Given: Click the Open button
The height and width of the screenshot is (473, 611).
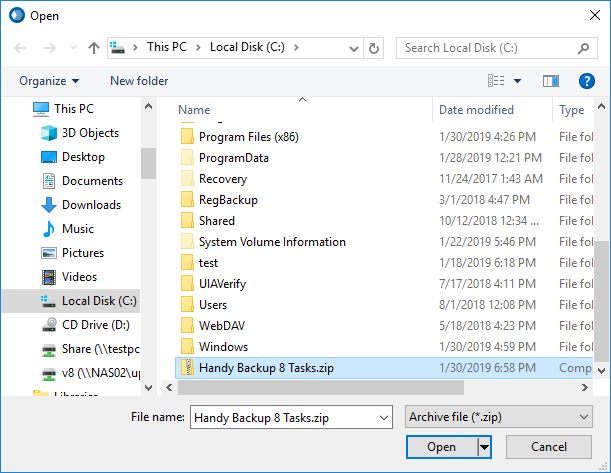Looking at the screenshot, I should tap(441, 447).
